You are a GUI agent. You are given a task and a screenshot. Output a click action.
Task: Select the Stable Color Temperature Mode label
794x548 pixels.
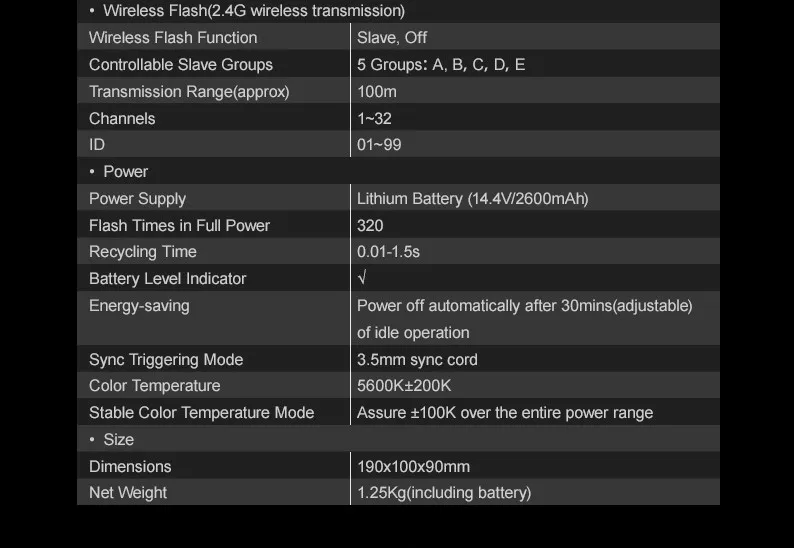pyautogui.click(x=202, y=413)
